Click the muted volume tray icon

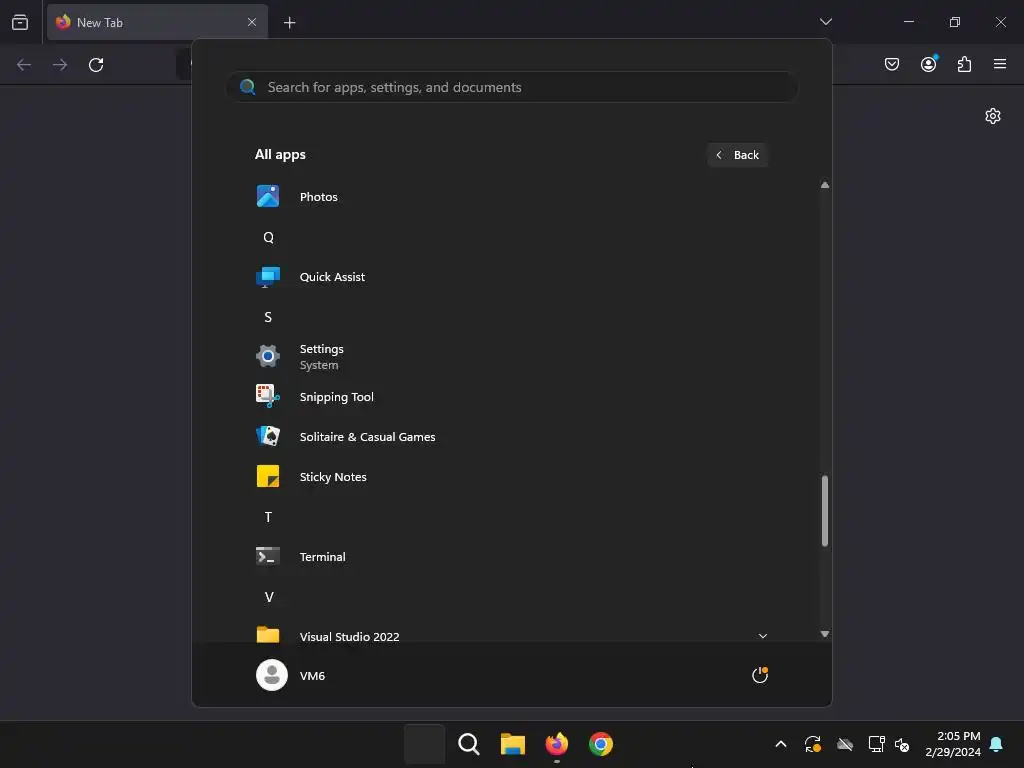903,744
